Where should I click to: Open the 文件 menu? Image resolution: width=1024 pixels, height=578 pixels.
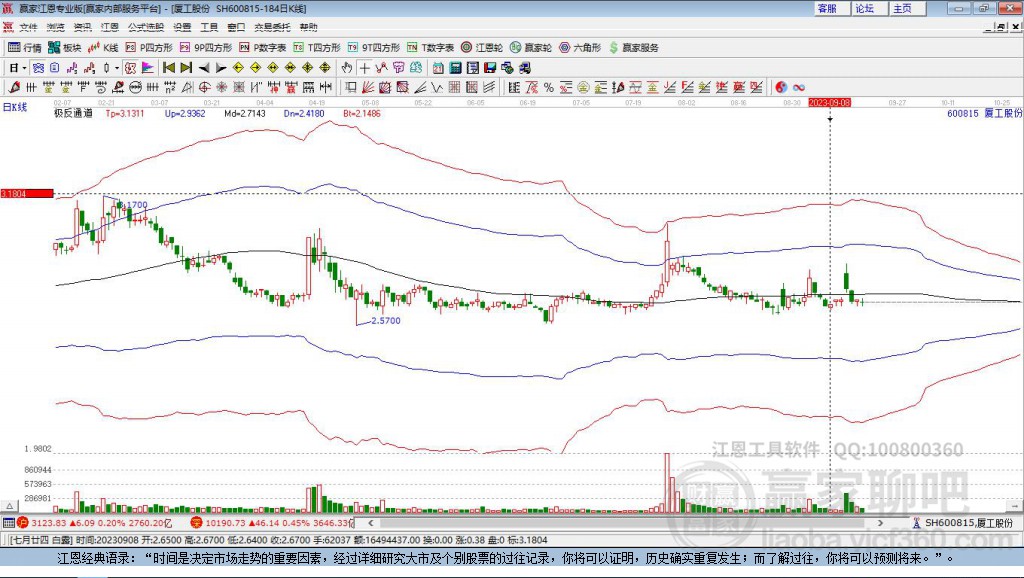coord(28,27)
